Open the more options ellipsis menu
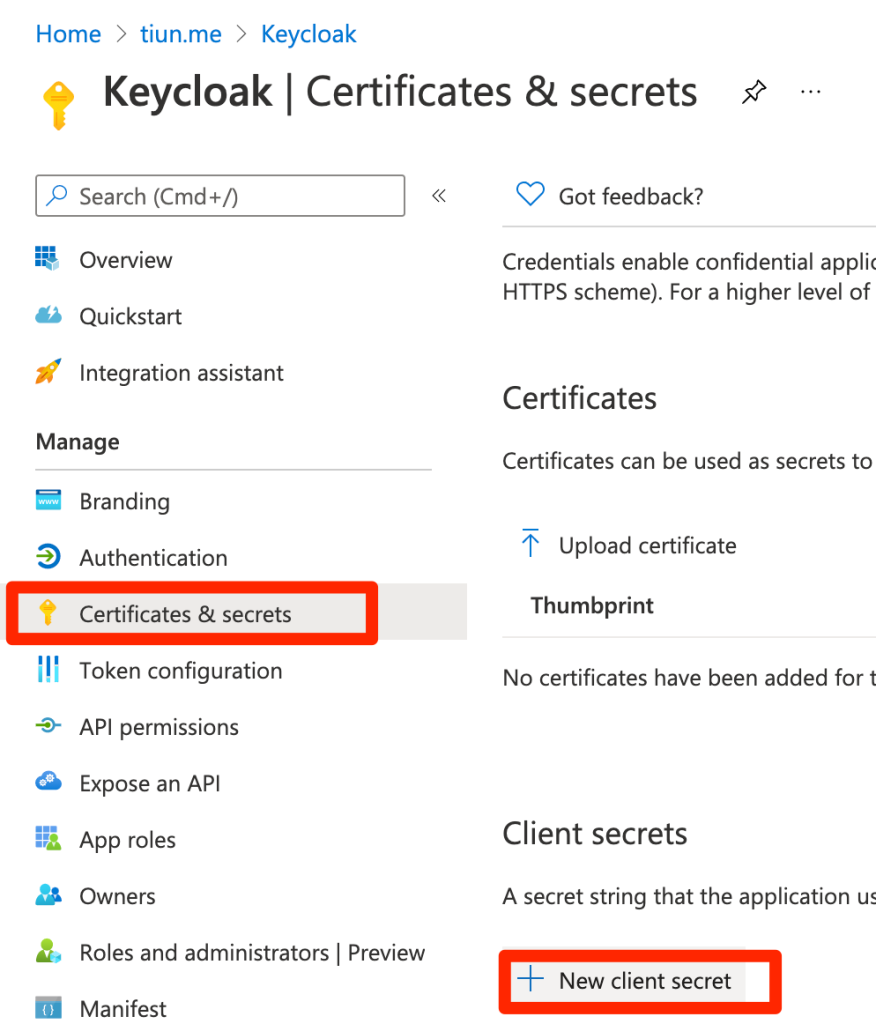This screenshot has height=1024, width=876. (x=811, y=91)
